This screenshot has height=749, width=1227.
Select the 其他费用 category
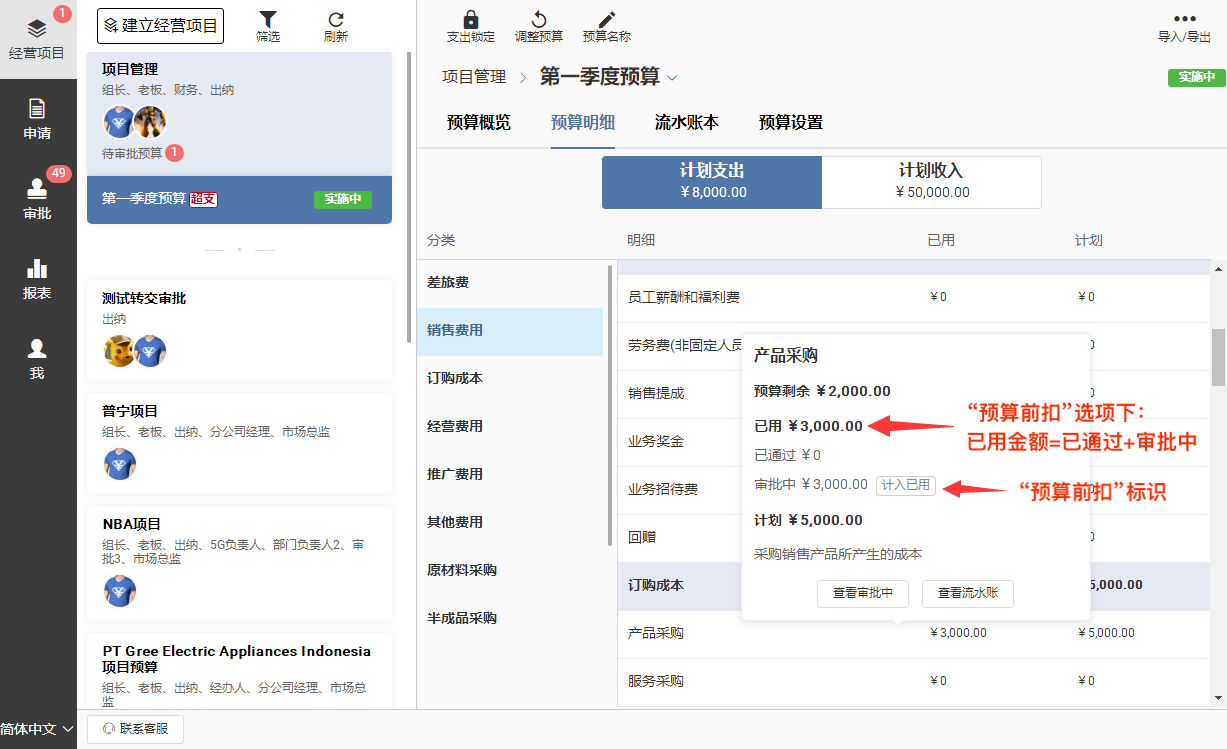tap(510, 523)
